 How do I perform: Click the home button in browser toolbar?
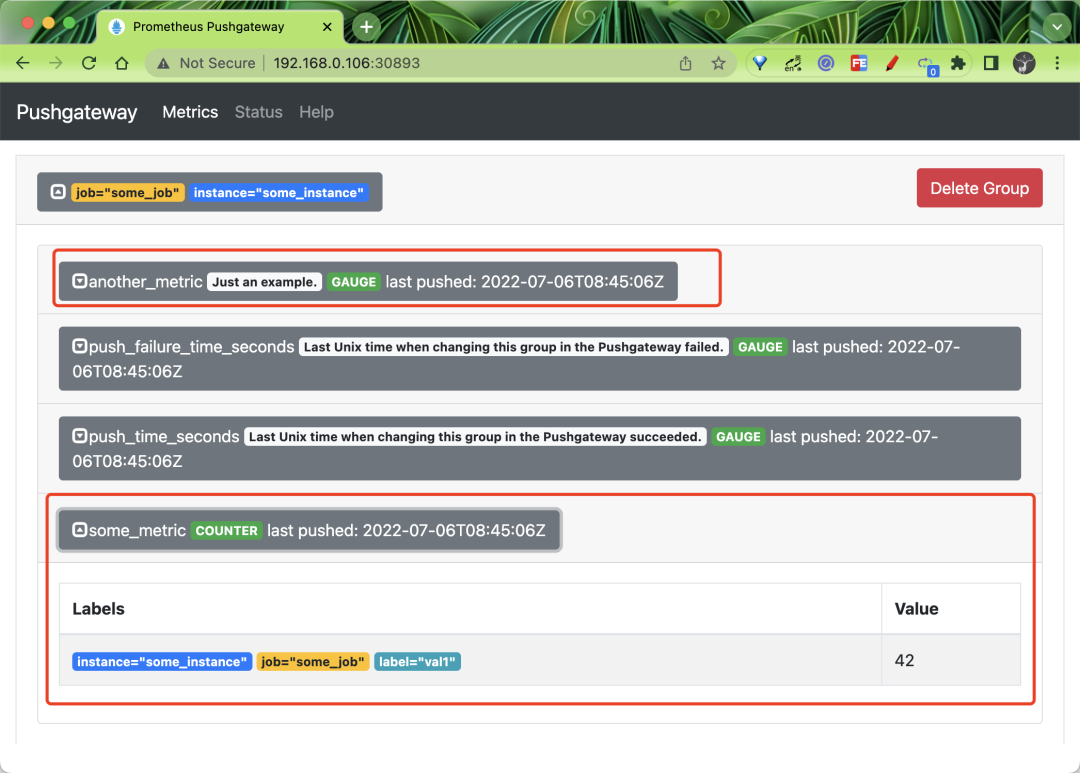tap(122, 63)
